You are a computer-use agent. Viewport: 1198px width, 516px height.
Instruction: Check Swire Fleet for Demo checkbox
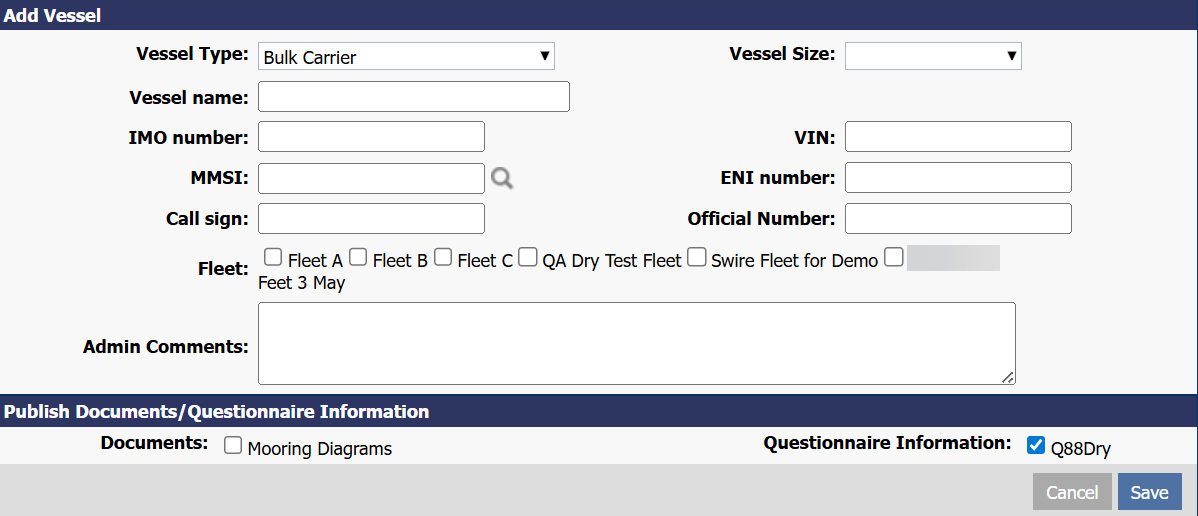click(x=697, y=258)
